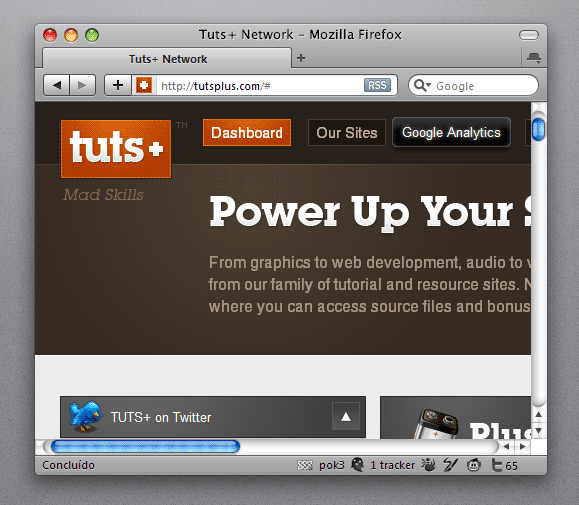The width and height of the screenshot is (579, 505).
Task: Click the splat hand icon in status bar
Action: tap(428, 465)
